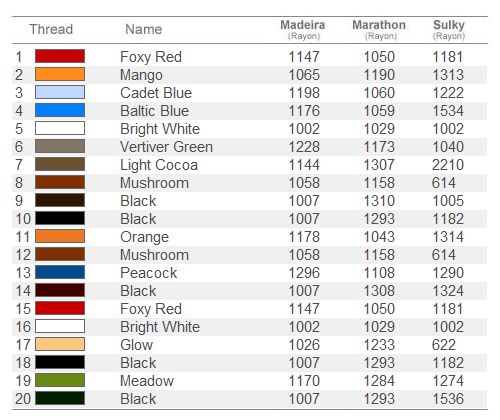Click the Madeira Rayon column header

coord(303,29)
